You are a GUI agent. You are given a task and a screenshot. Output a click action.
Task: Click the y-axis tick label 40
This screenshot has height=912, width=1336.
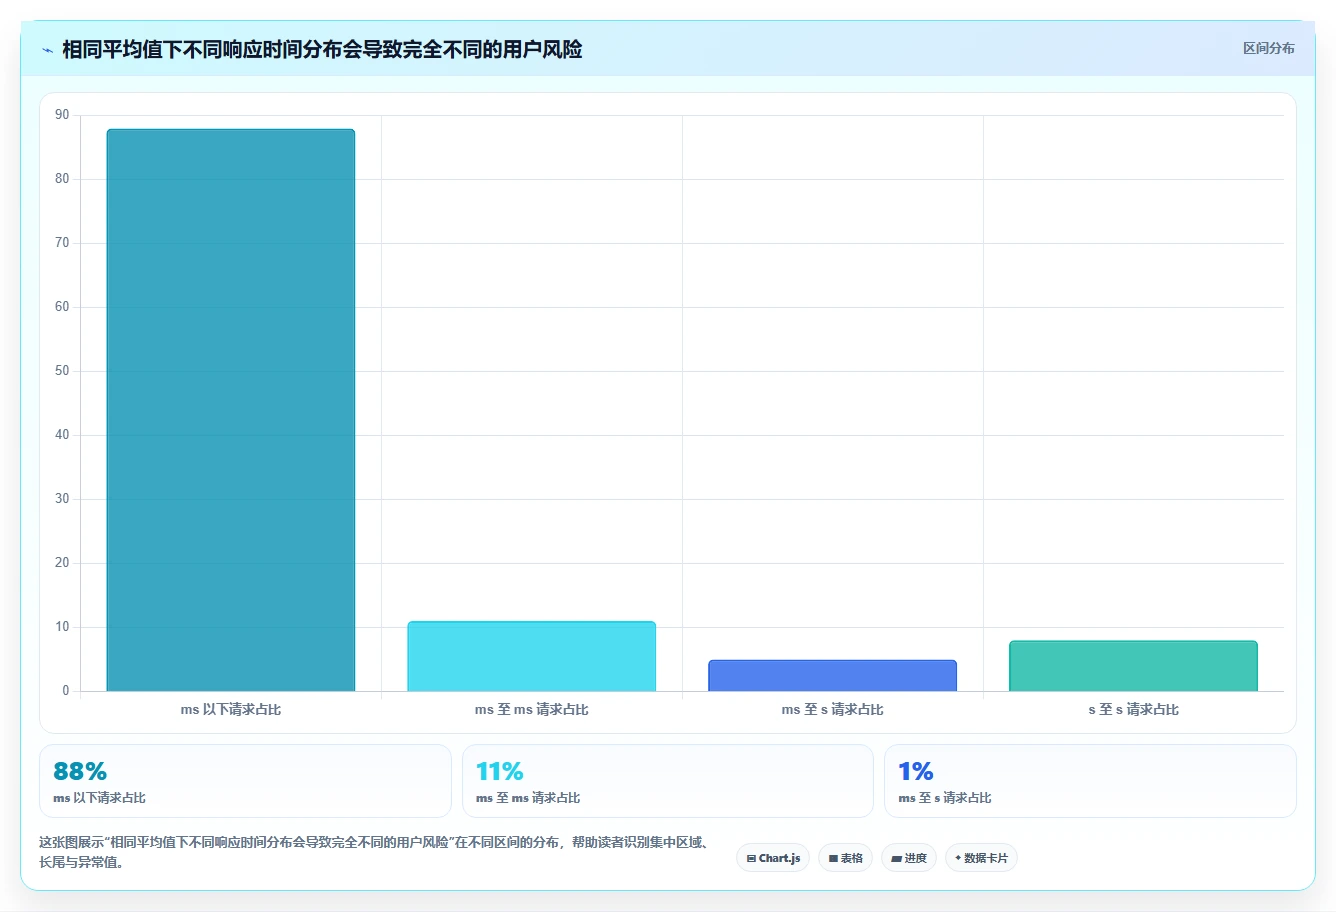tap(63, 435)
